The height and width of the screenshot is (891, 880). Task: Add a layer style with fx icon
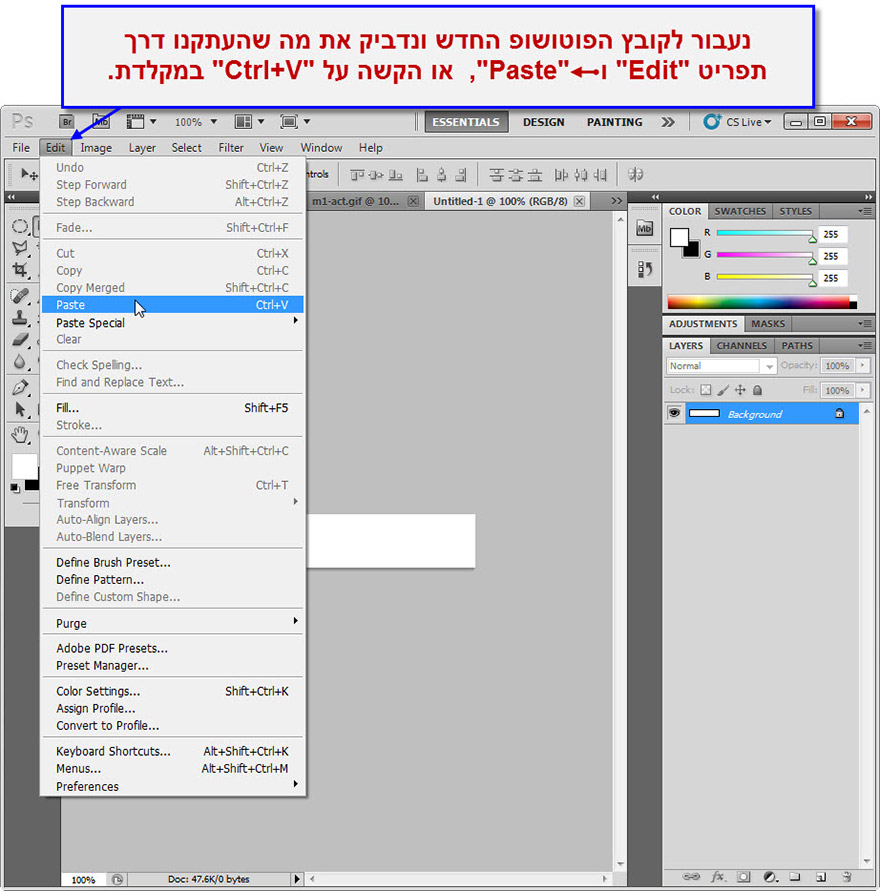coord(718,876)
